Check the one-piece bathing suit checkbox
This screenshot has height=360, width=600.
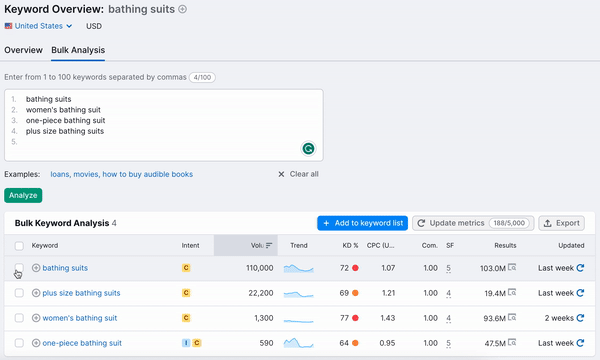(19, 343)
